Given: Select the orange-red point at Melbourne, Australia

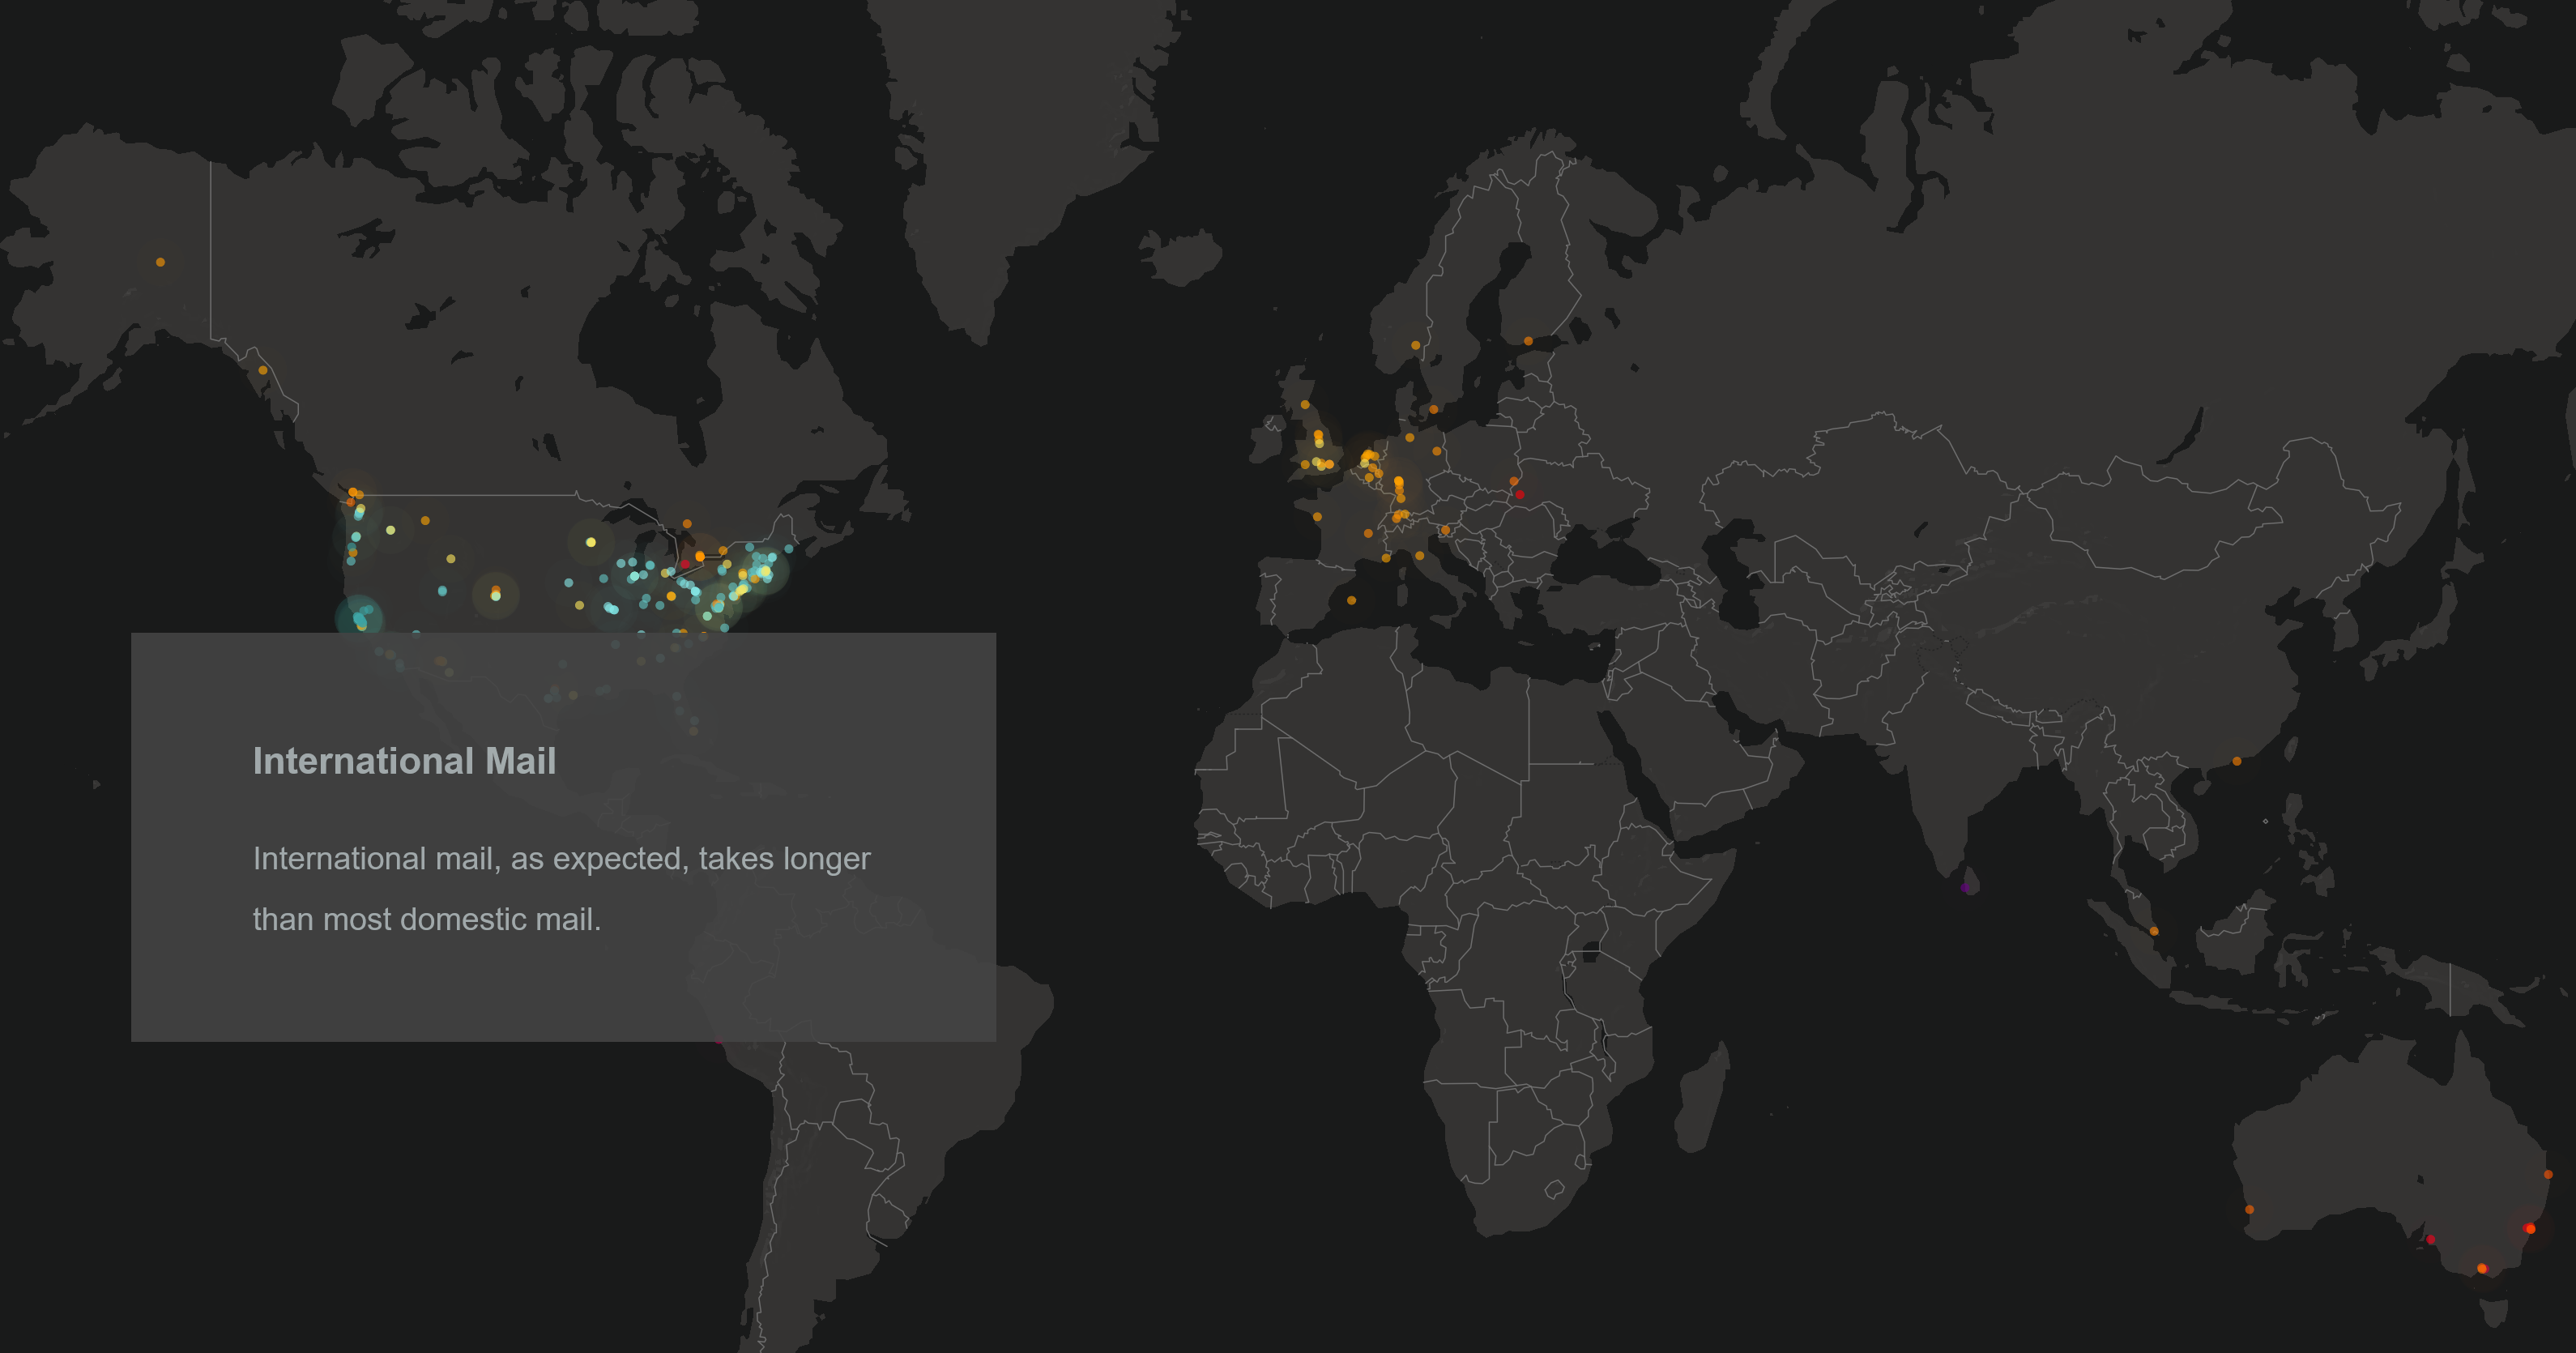Looking at the screenshot, I should (2482, 1268).
